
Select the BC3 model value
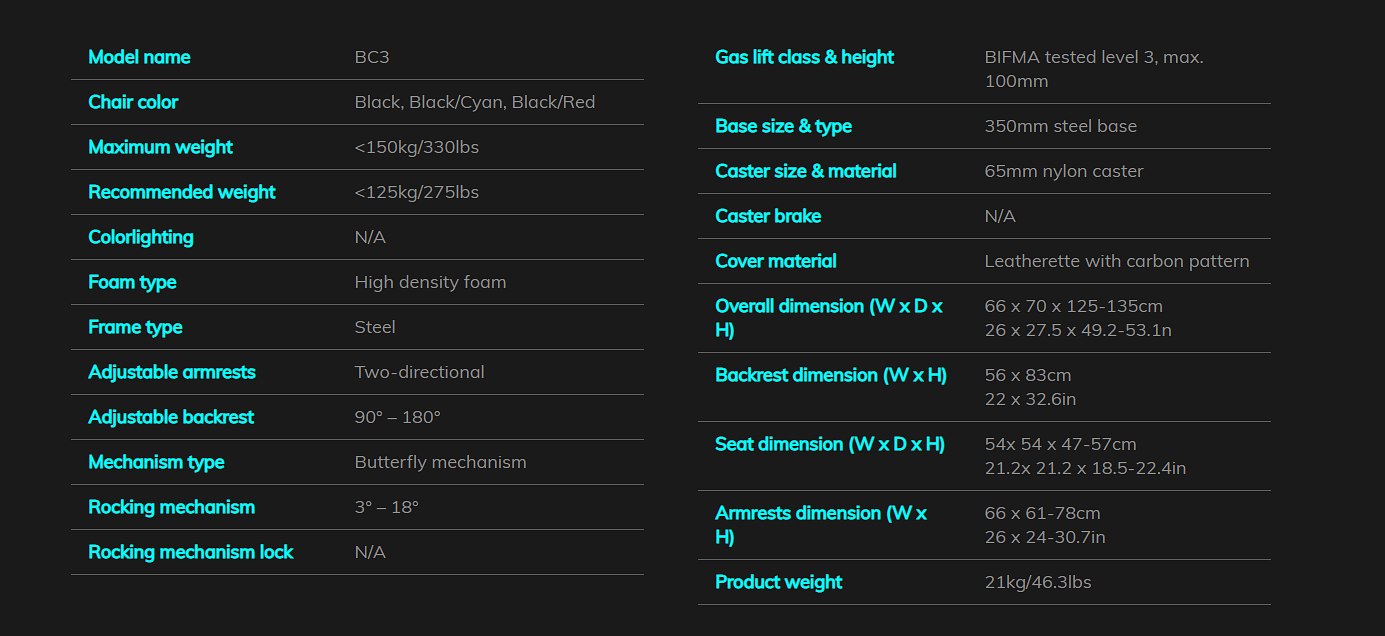372,57
